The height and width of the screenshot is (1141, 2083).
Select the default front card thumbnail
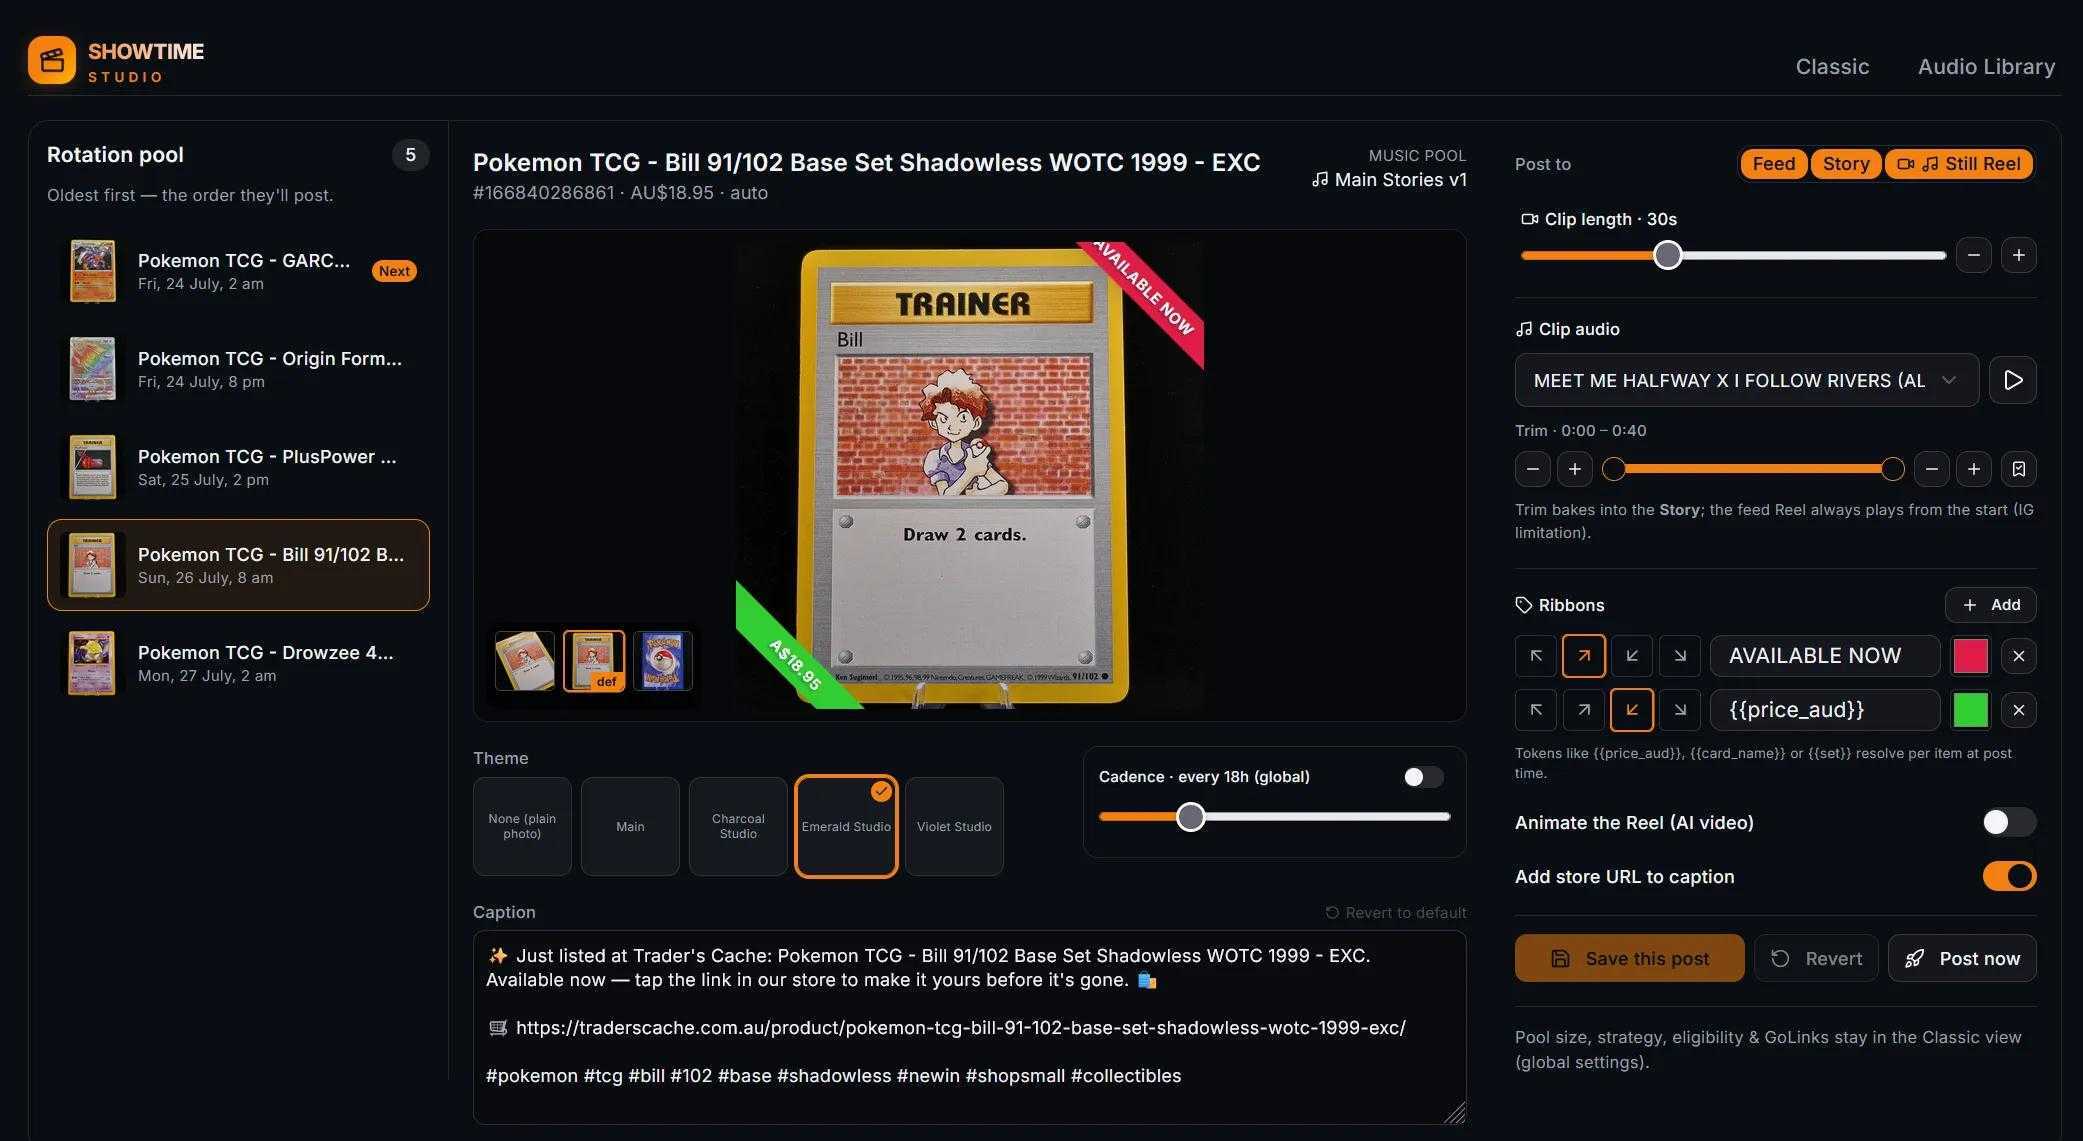pyautogui.click(x=594, y=661)
